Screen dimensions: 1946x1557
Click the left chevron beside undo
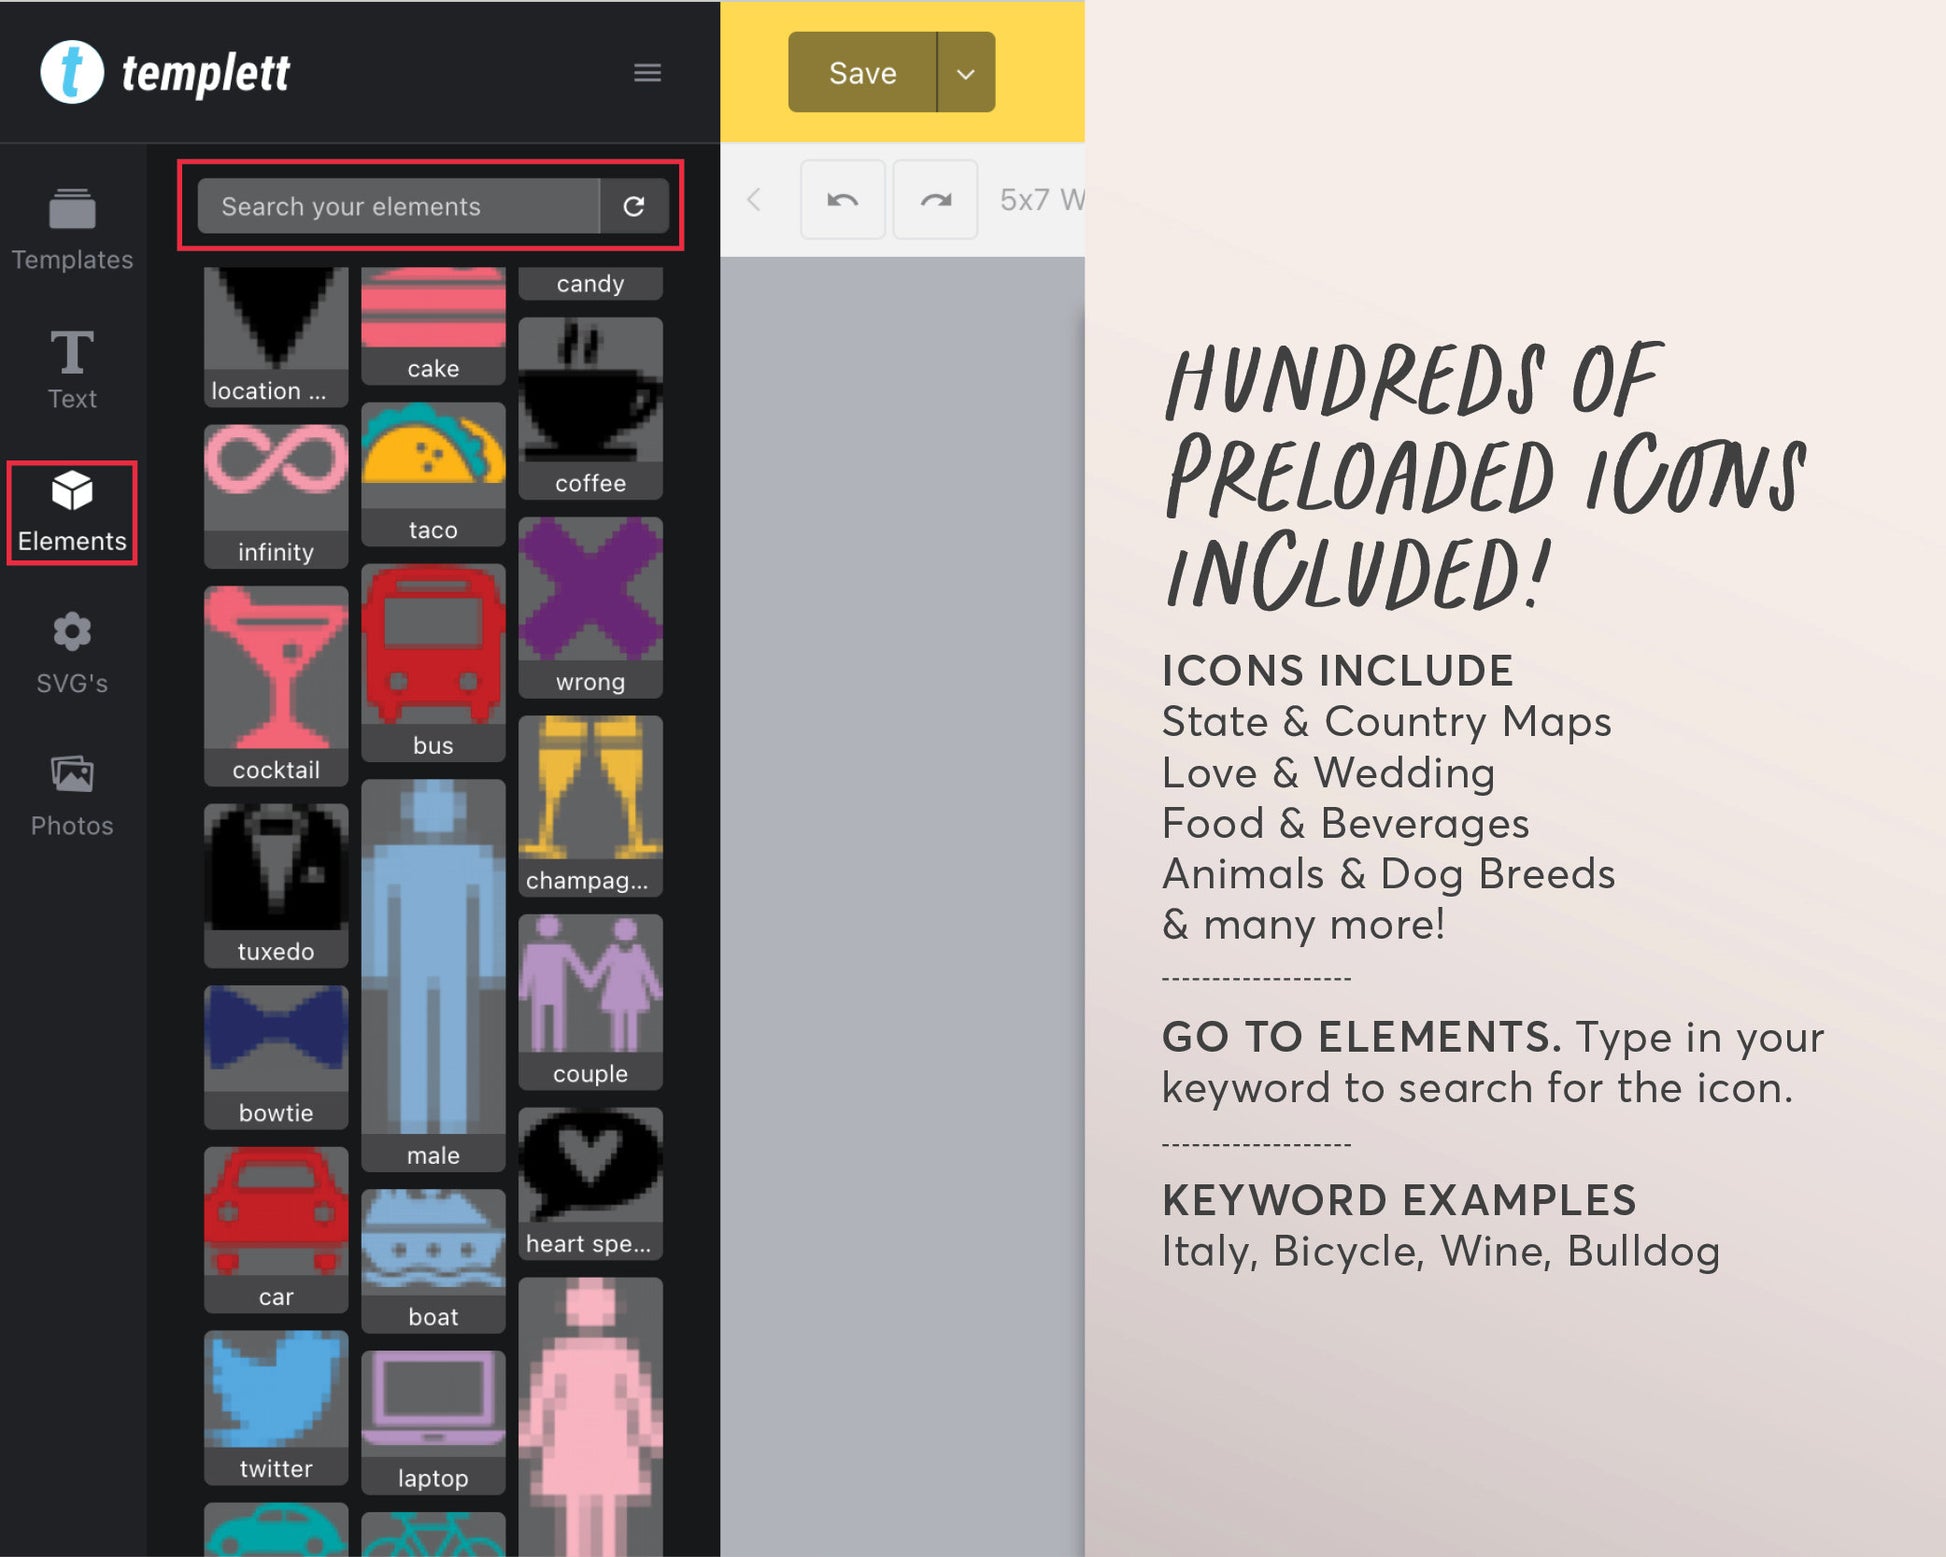point(755,200)
